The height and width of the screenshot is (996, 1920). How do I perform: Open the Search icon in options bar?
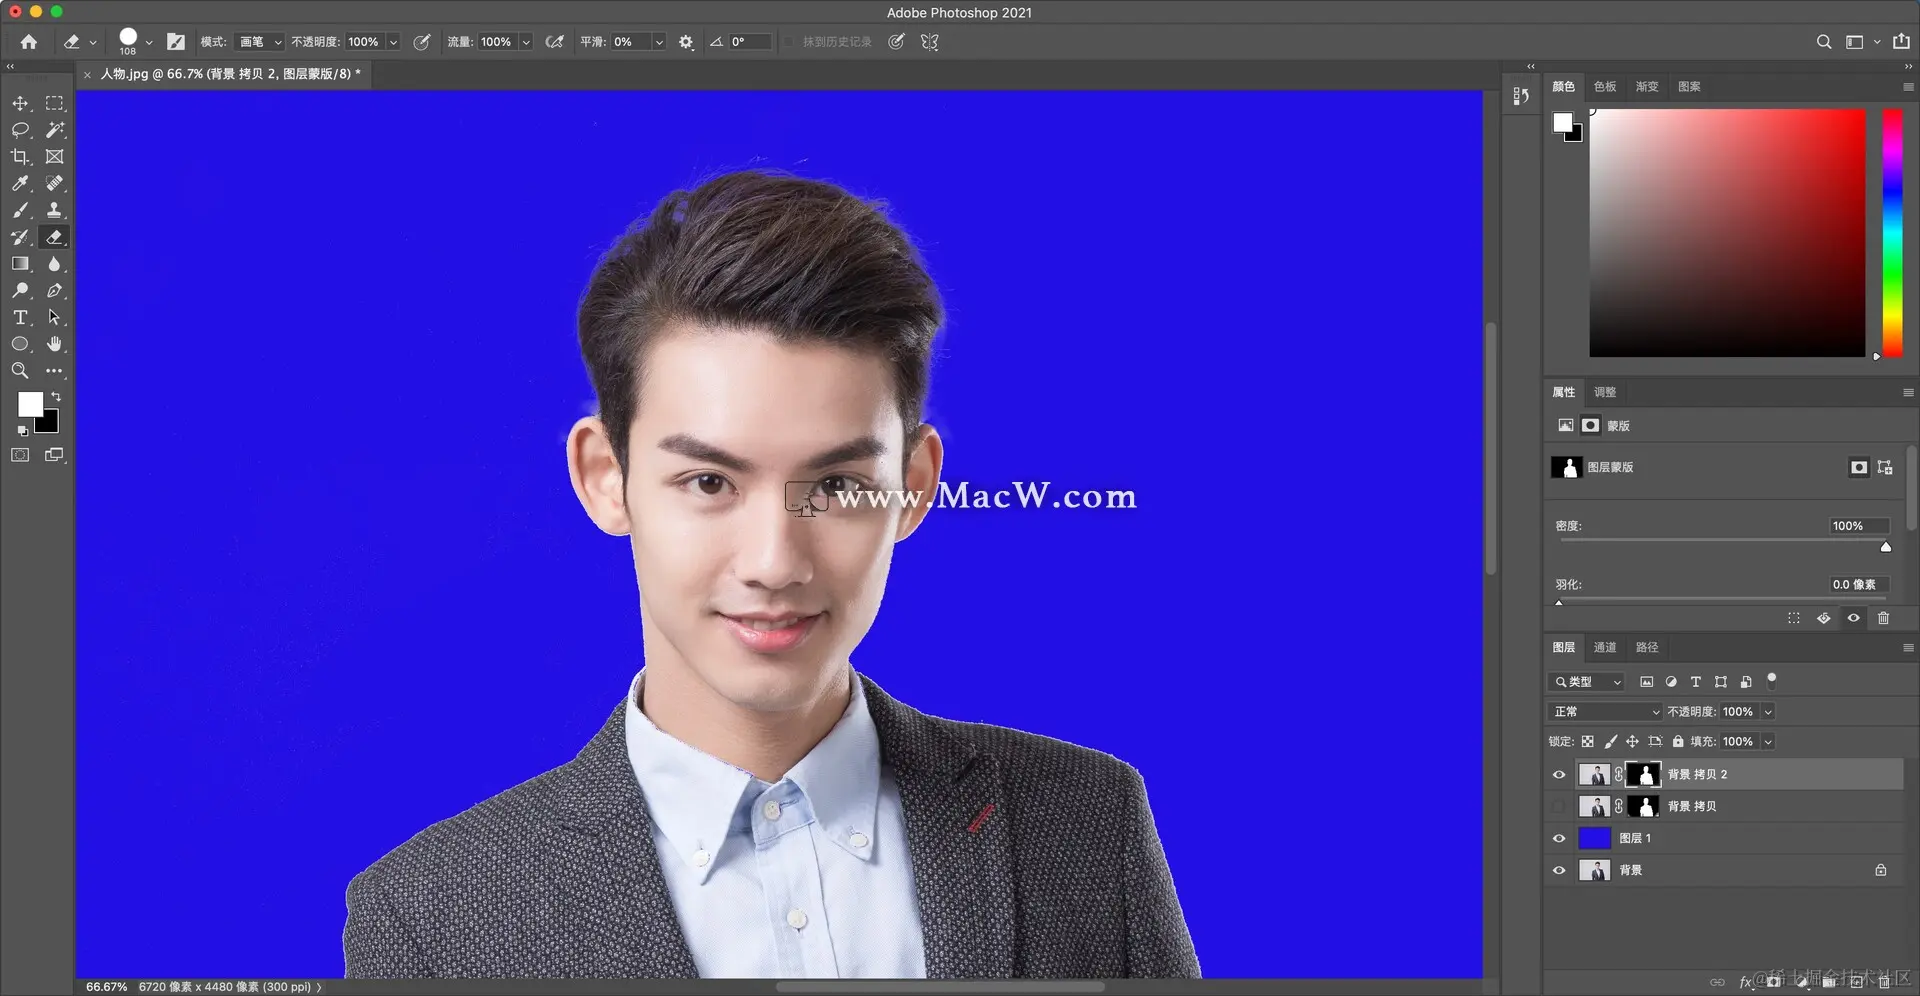pyautogui.click(x=1824, y=42)
